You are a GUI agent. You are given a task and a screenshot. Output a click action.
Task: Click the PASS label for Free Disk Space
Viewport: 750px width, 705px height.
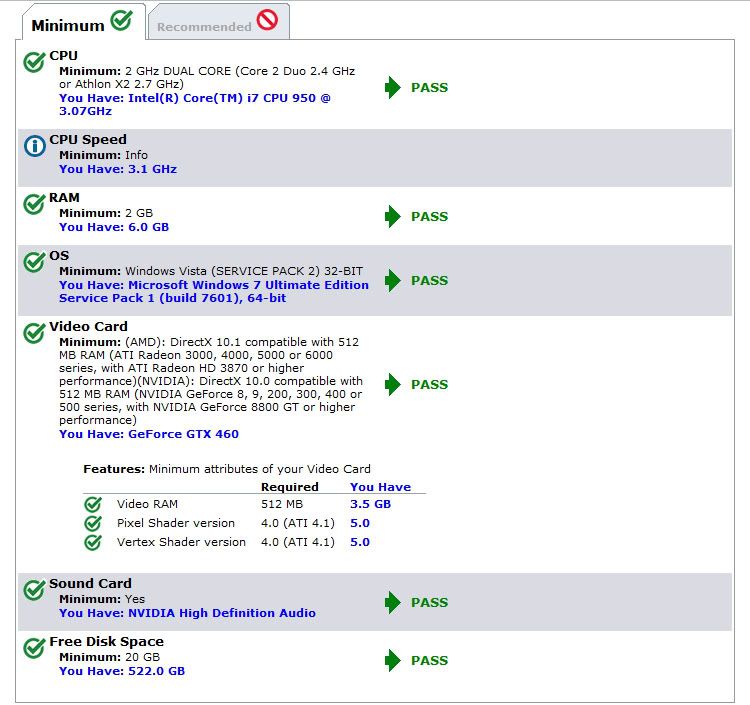pos(429,661)
